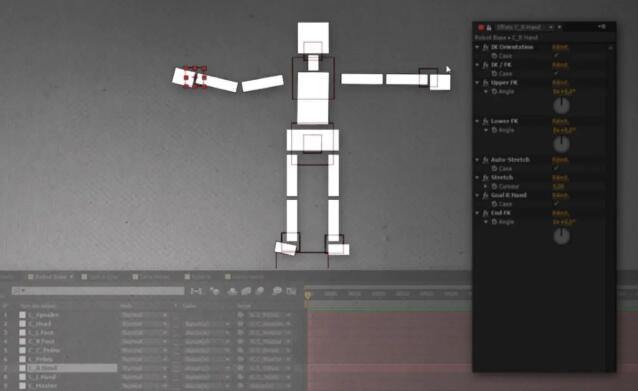Collapse the Lower FK effect group
This screenshot has width=638, height=391.
click(477, 121)
